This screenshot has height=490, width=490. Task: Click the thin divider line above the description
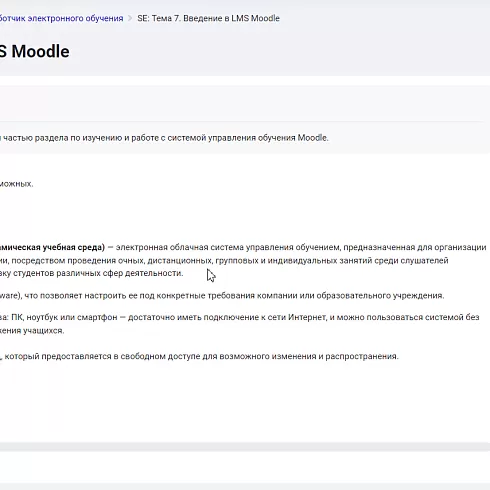[241, 121]
